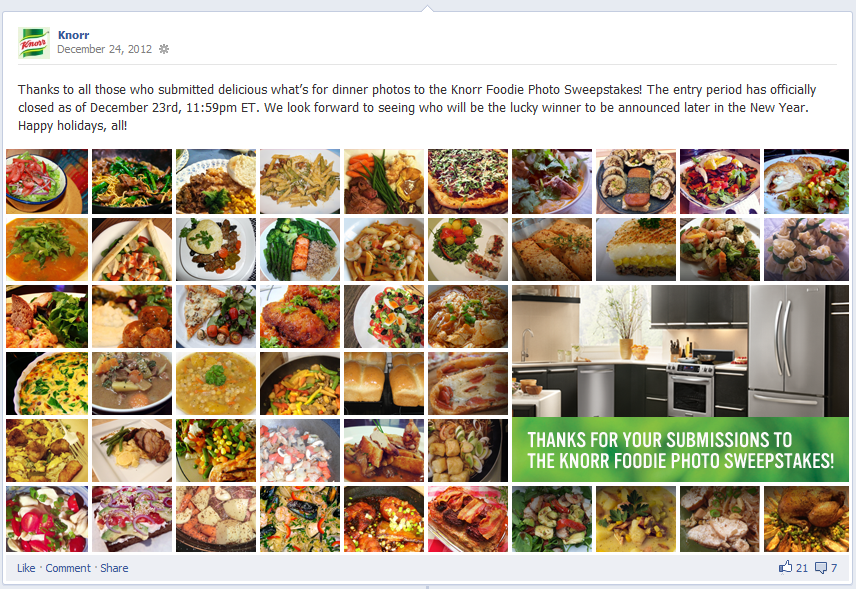Click the gear icon beside the post date
Viewport: 856px width, 589px height.
click(164, 49)
